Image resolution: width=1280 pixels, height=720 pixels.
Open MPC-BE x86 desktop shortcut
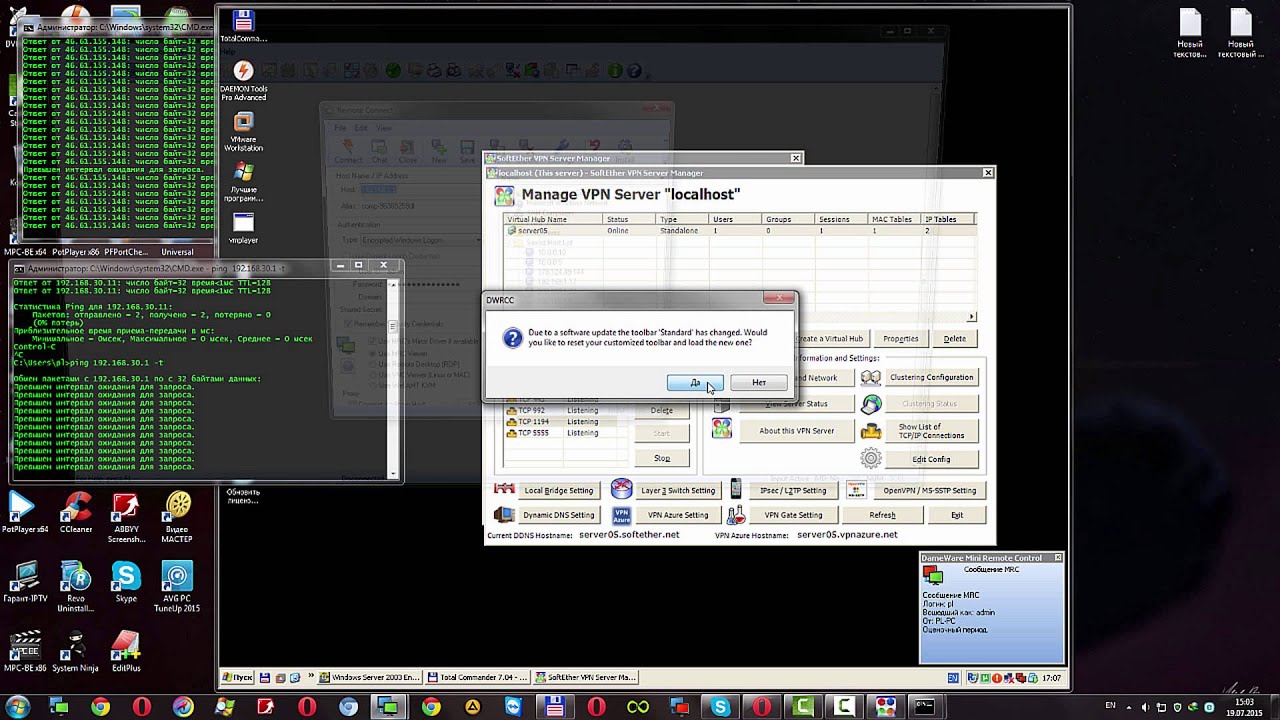coord(25,651)
